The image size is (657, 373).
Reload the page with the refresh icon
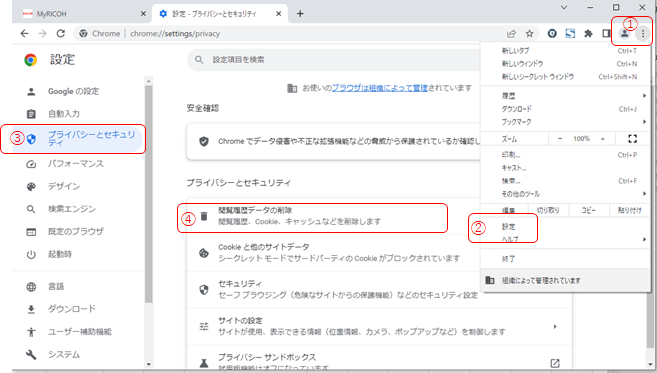click(61, 34)
